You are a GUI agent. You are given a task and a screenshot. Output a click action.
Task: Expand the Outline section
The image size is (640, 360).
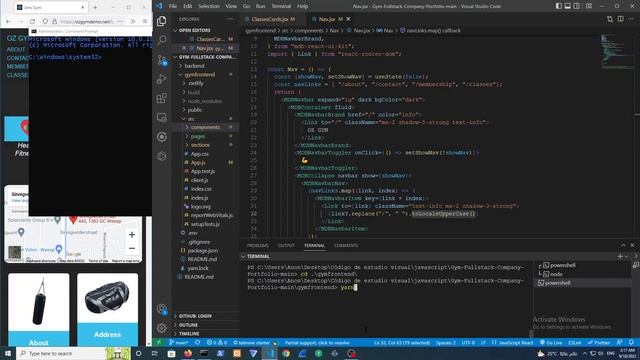(x=188, y=325)
